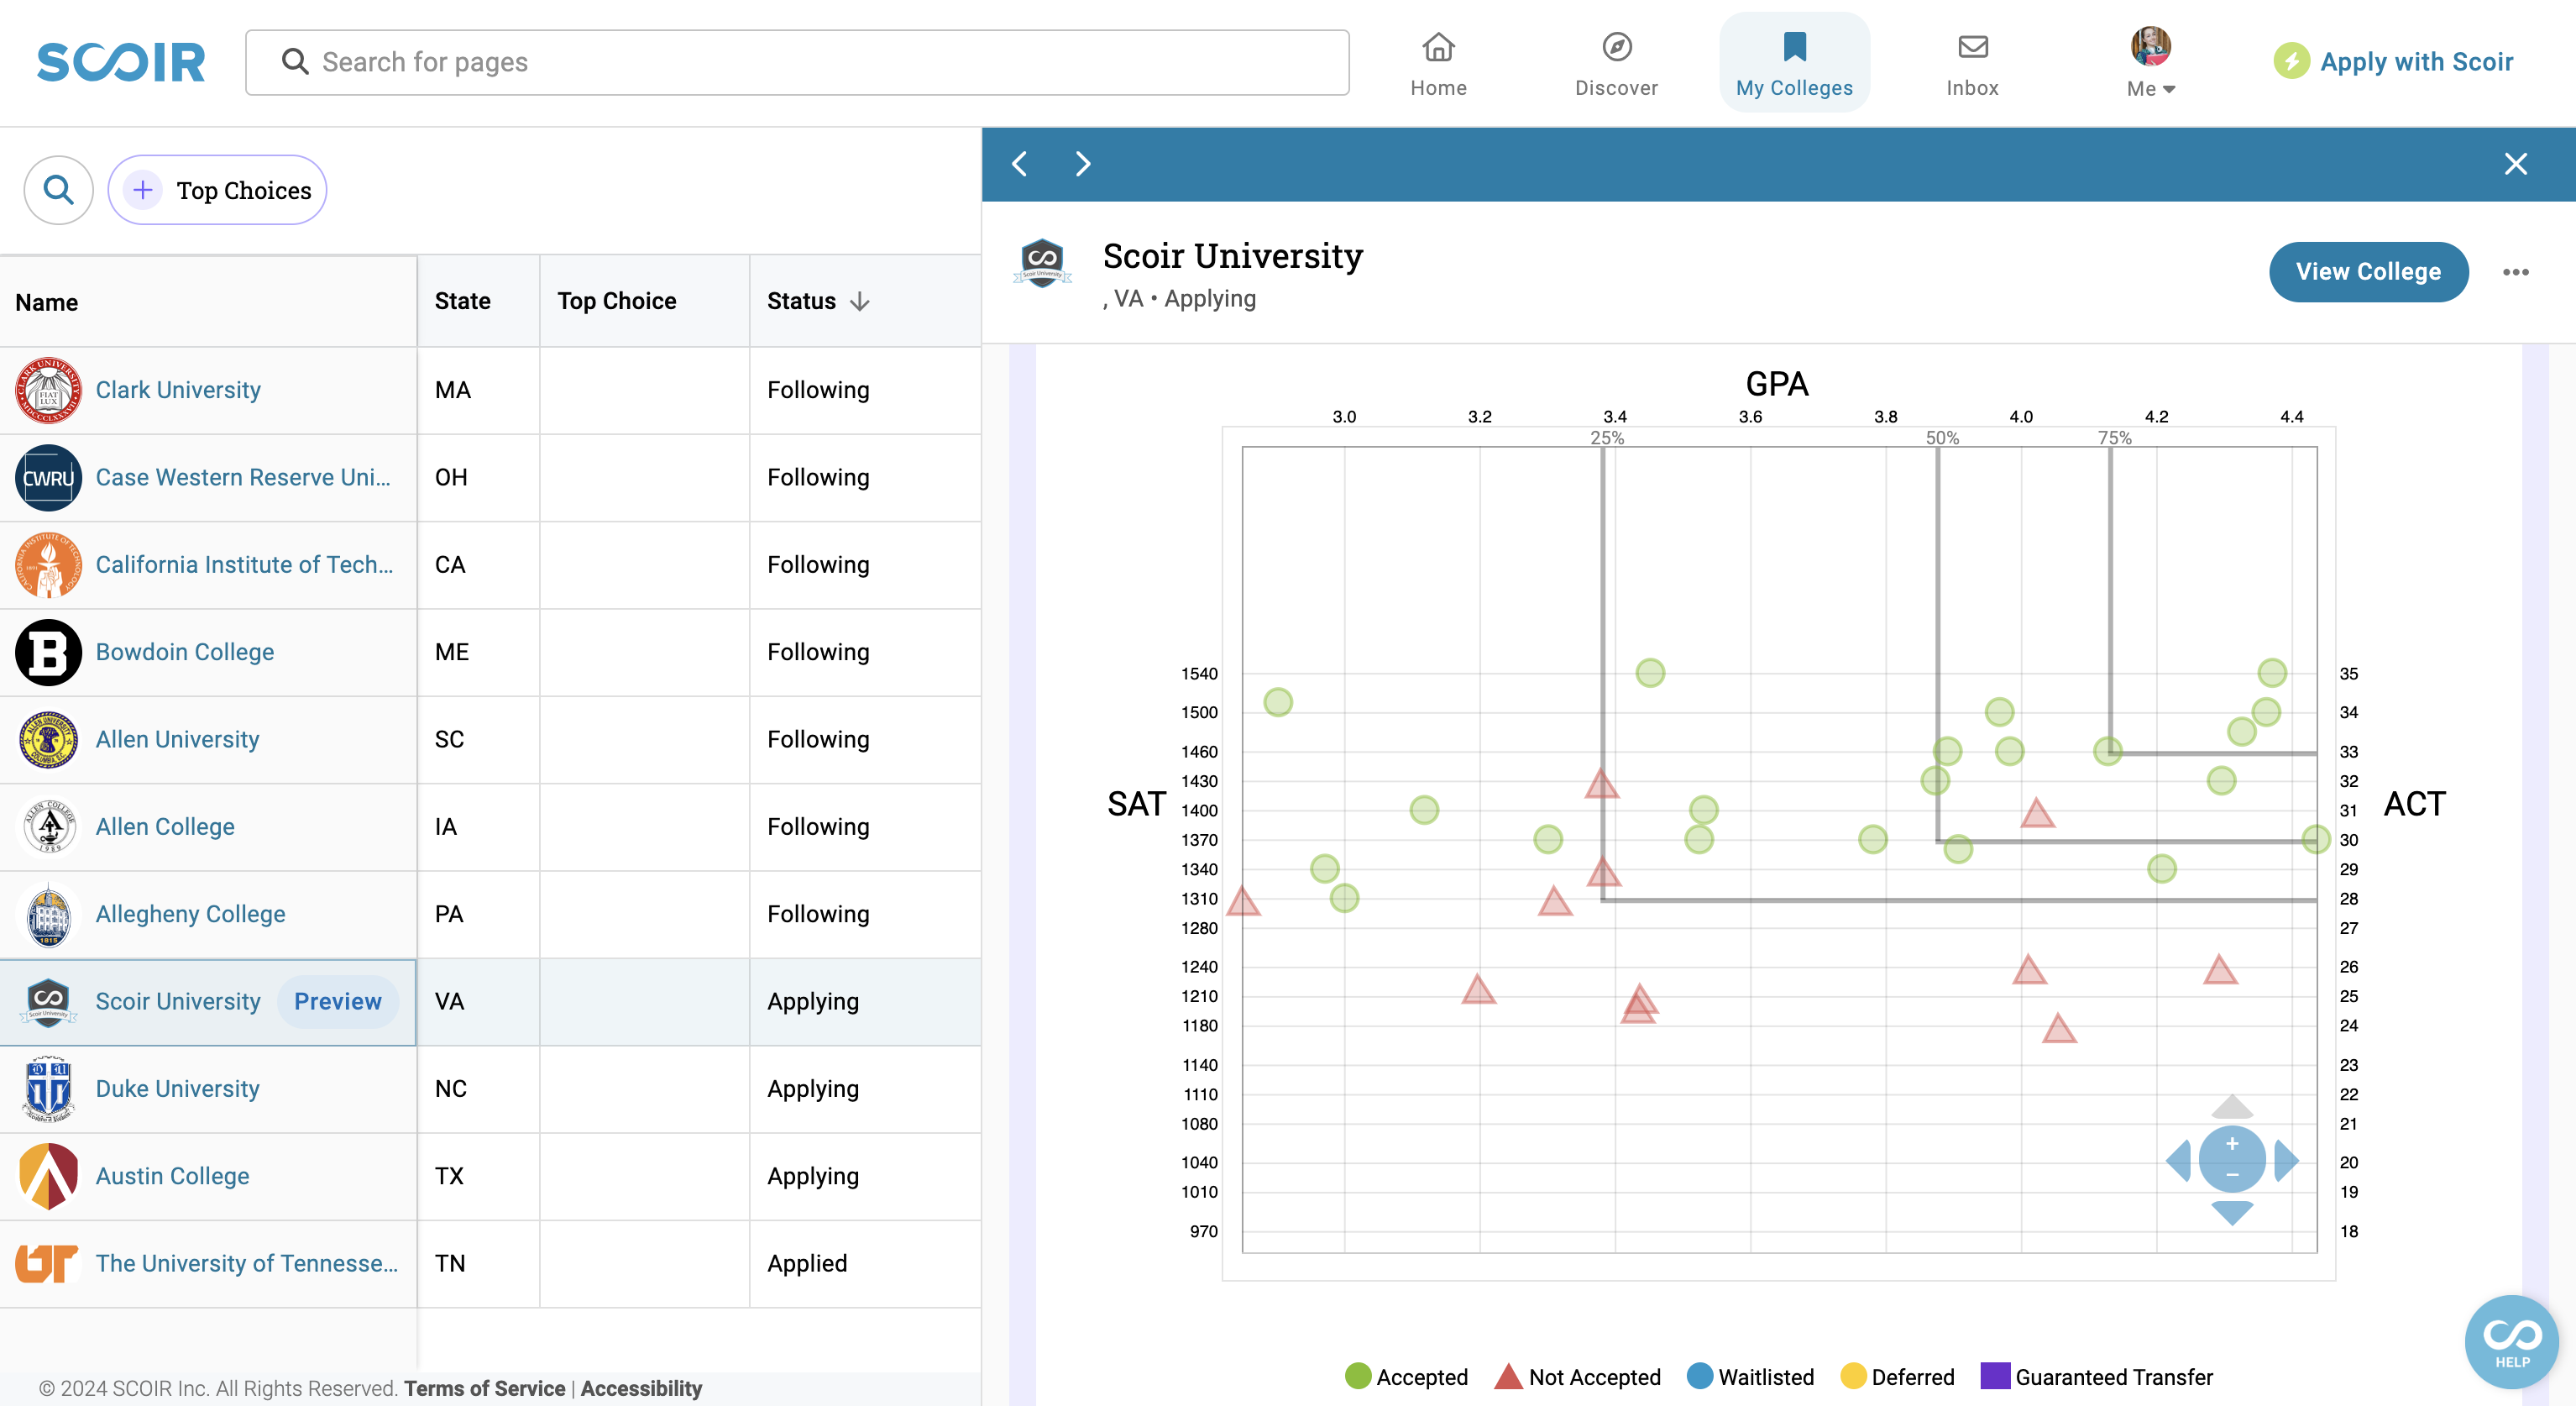Open the Clark University link

[178, 390]
